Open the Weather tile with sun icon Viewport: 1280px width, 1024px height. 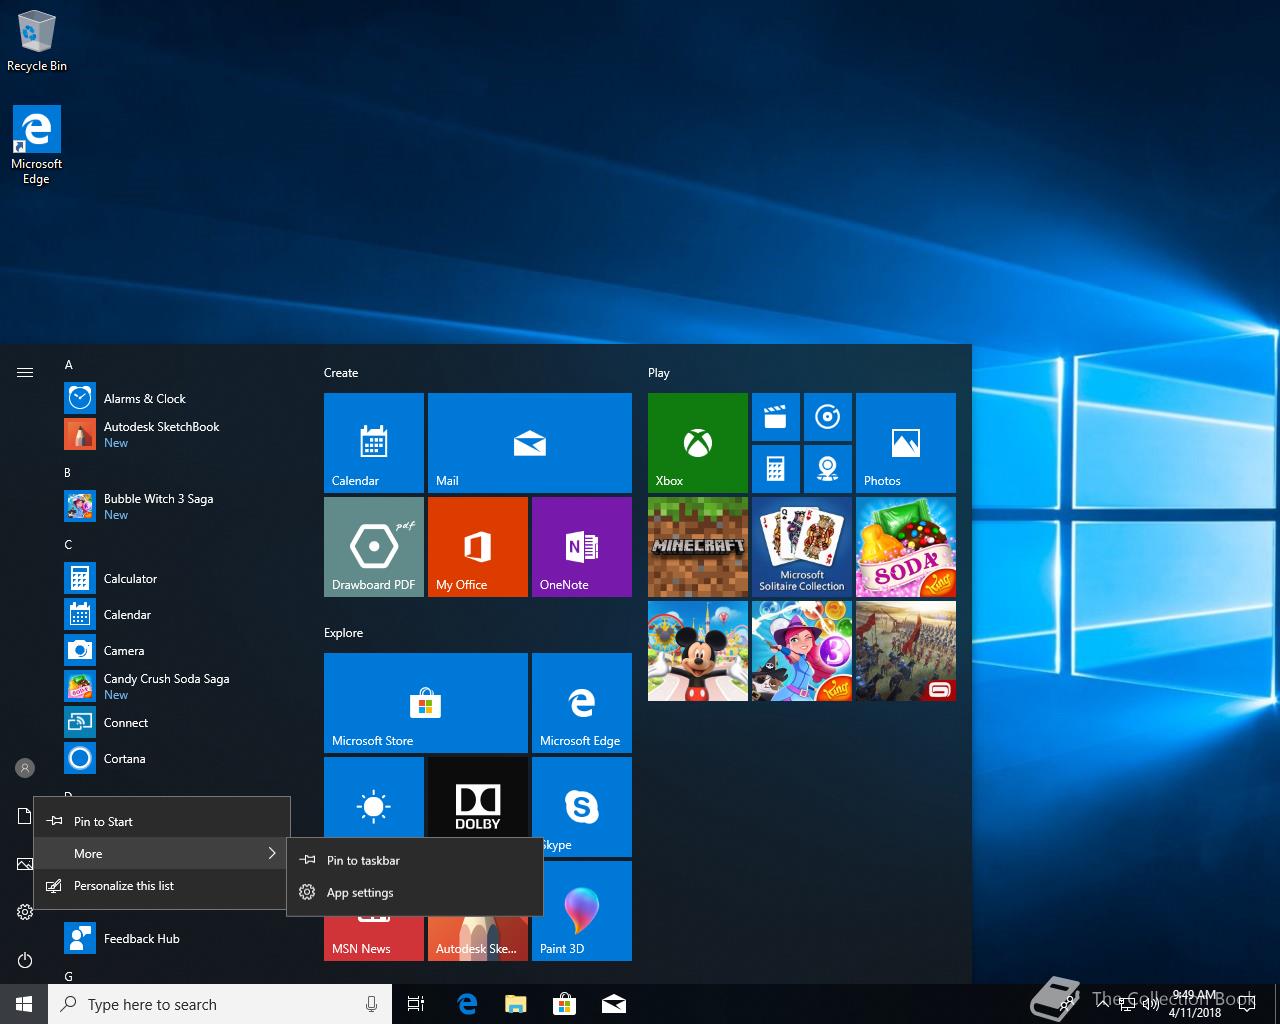374,797
